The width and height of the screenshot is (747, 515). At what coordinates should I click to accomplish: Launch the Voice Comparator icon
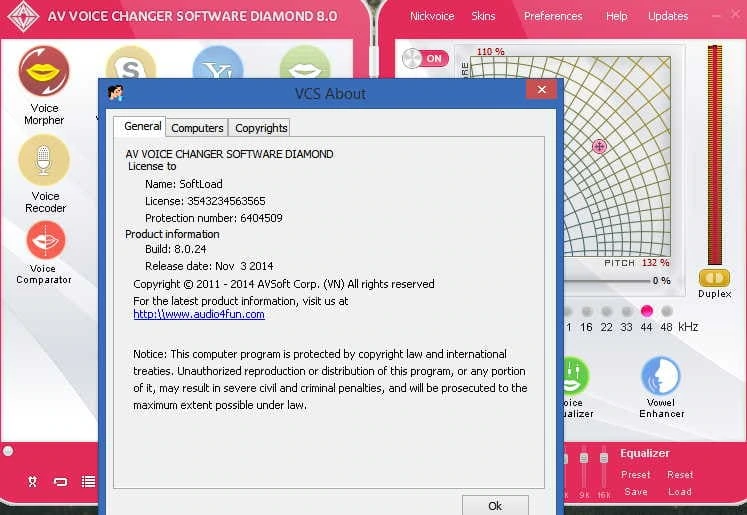pyautogui.click(x=46, y=240)
